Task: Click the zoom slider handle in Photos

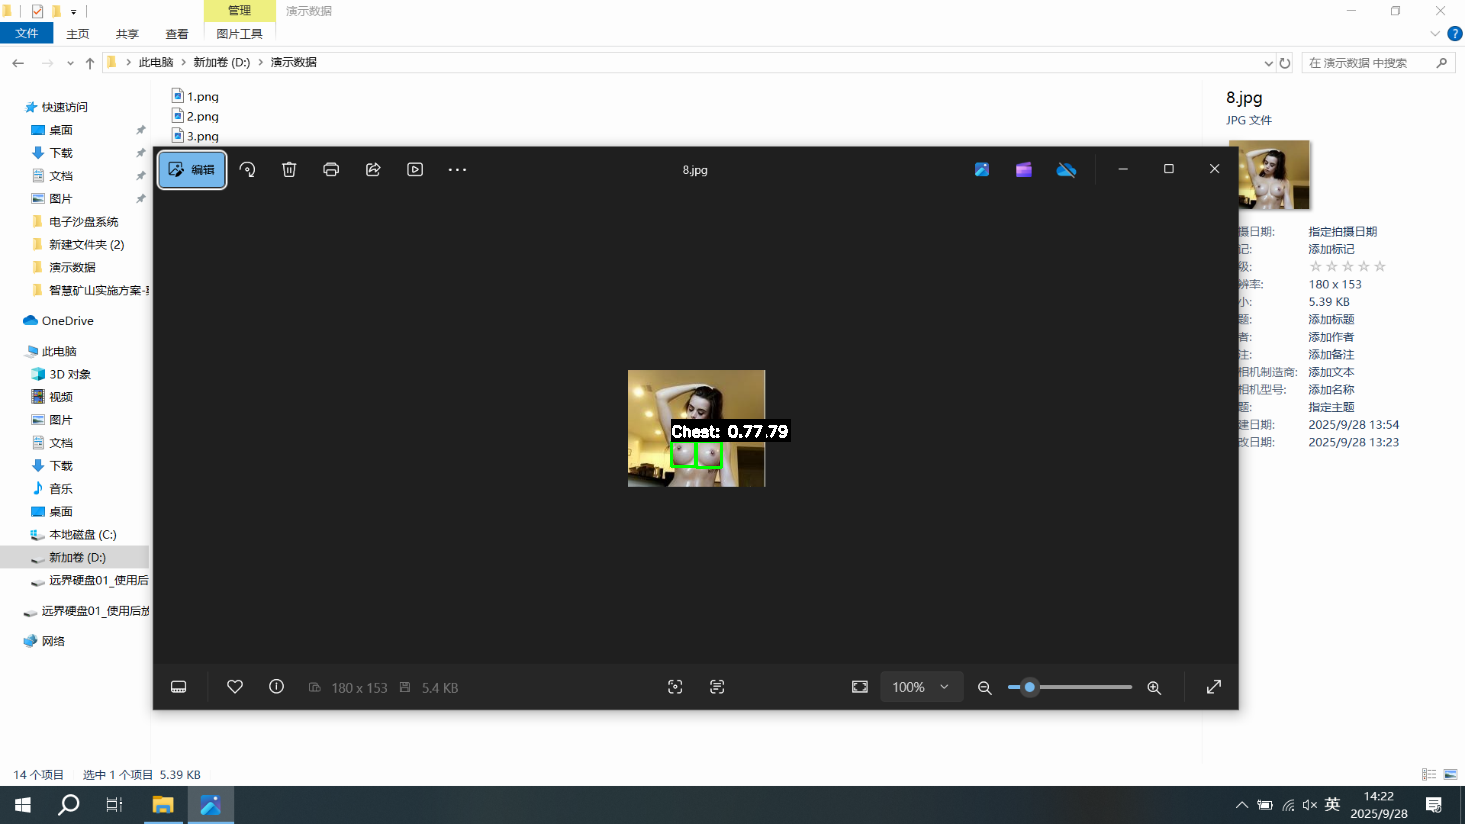Action: tap(1029, 687)
